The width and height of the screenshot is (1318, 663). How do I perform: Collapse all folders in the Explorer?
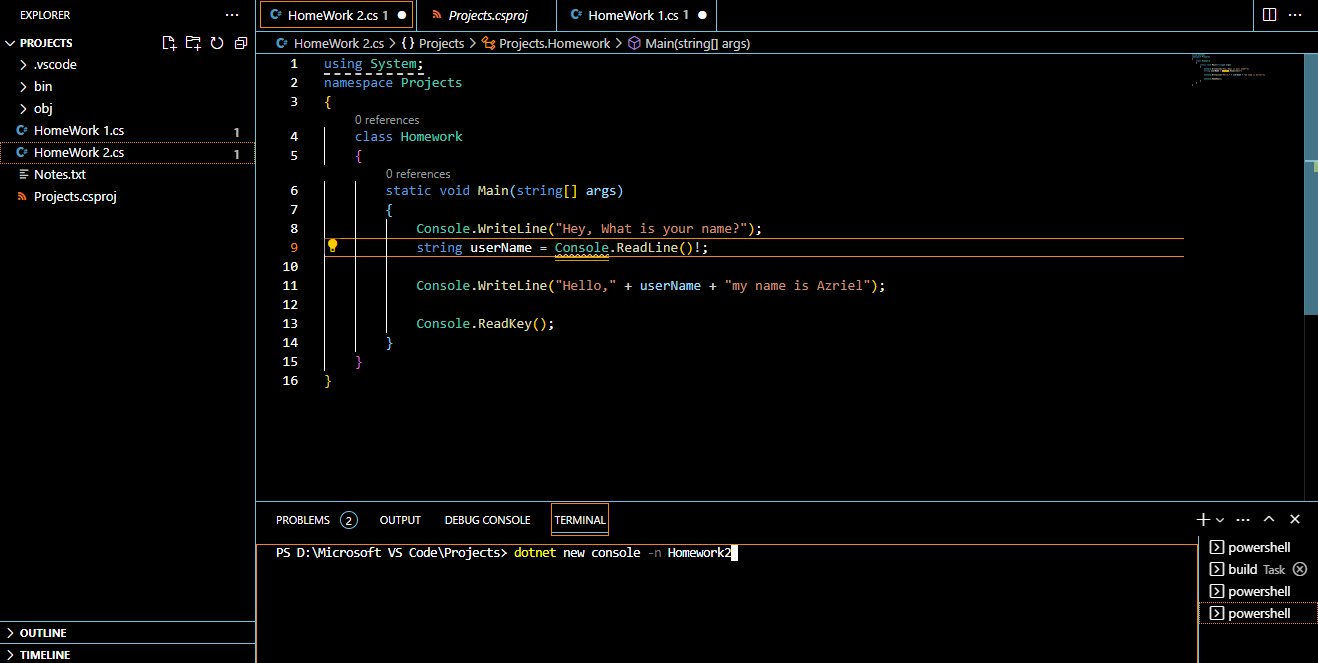[239, 43]
